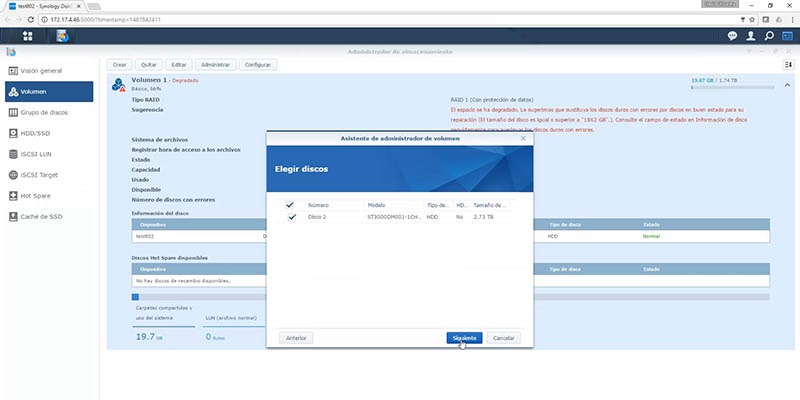This screenshot has height=400, width=800.
Task: Toggle the Disco 2 checkbox
Action: tap(292, 217)
